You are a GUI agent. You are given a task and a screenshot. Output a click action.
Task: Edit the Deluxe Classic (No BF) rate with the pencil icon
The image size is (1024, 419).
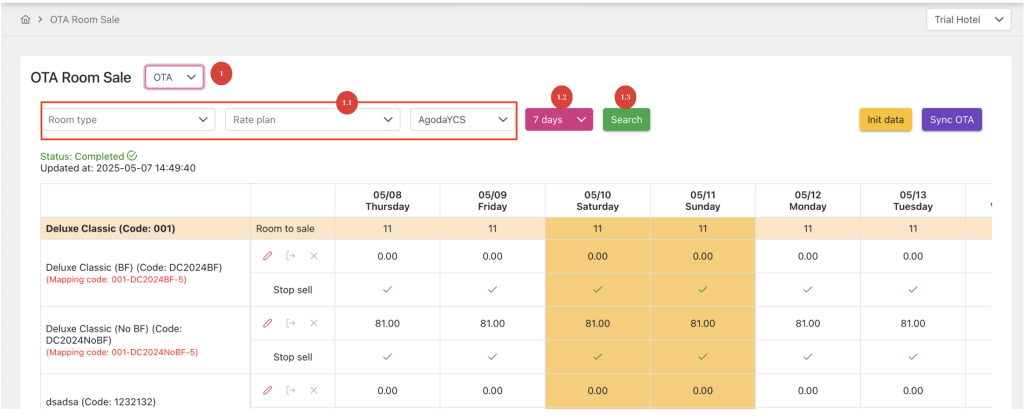coord(267,323)
